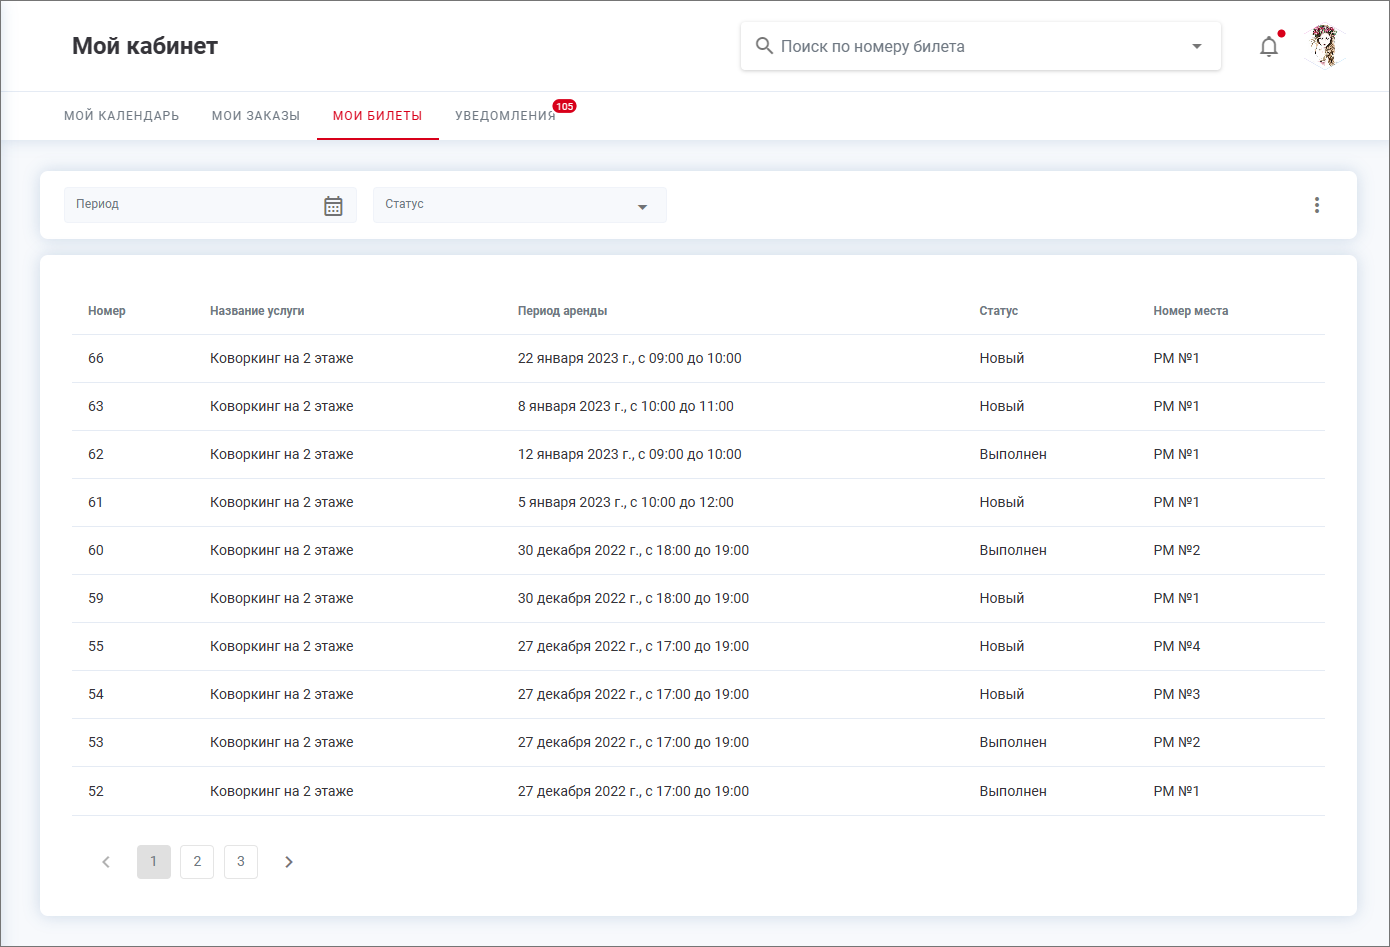
Task: Open the three-dot options menu
Action: pyautogui.click(x=1316, y=205)
